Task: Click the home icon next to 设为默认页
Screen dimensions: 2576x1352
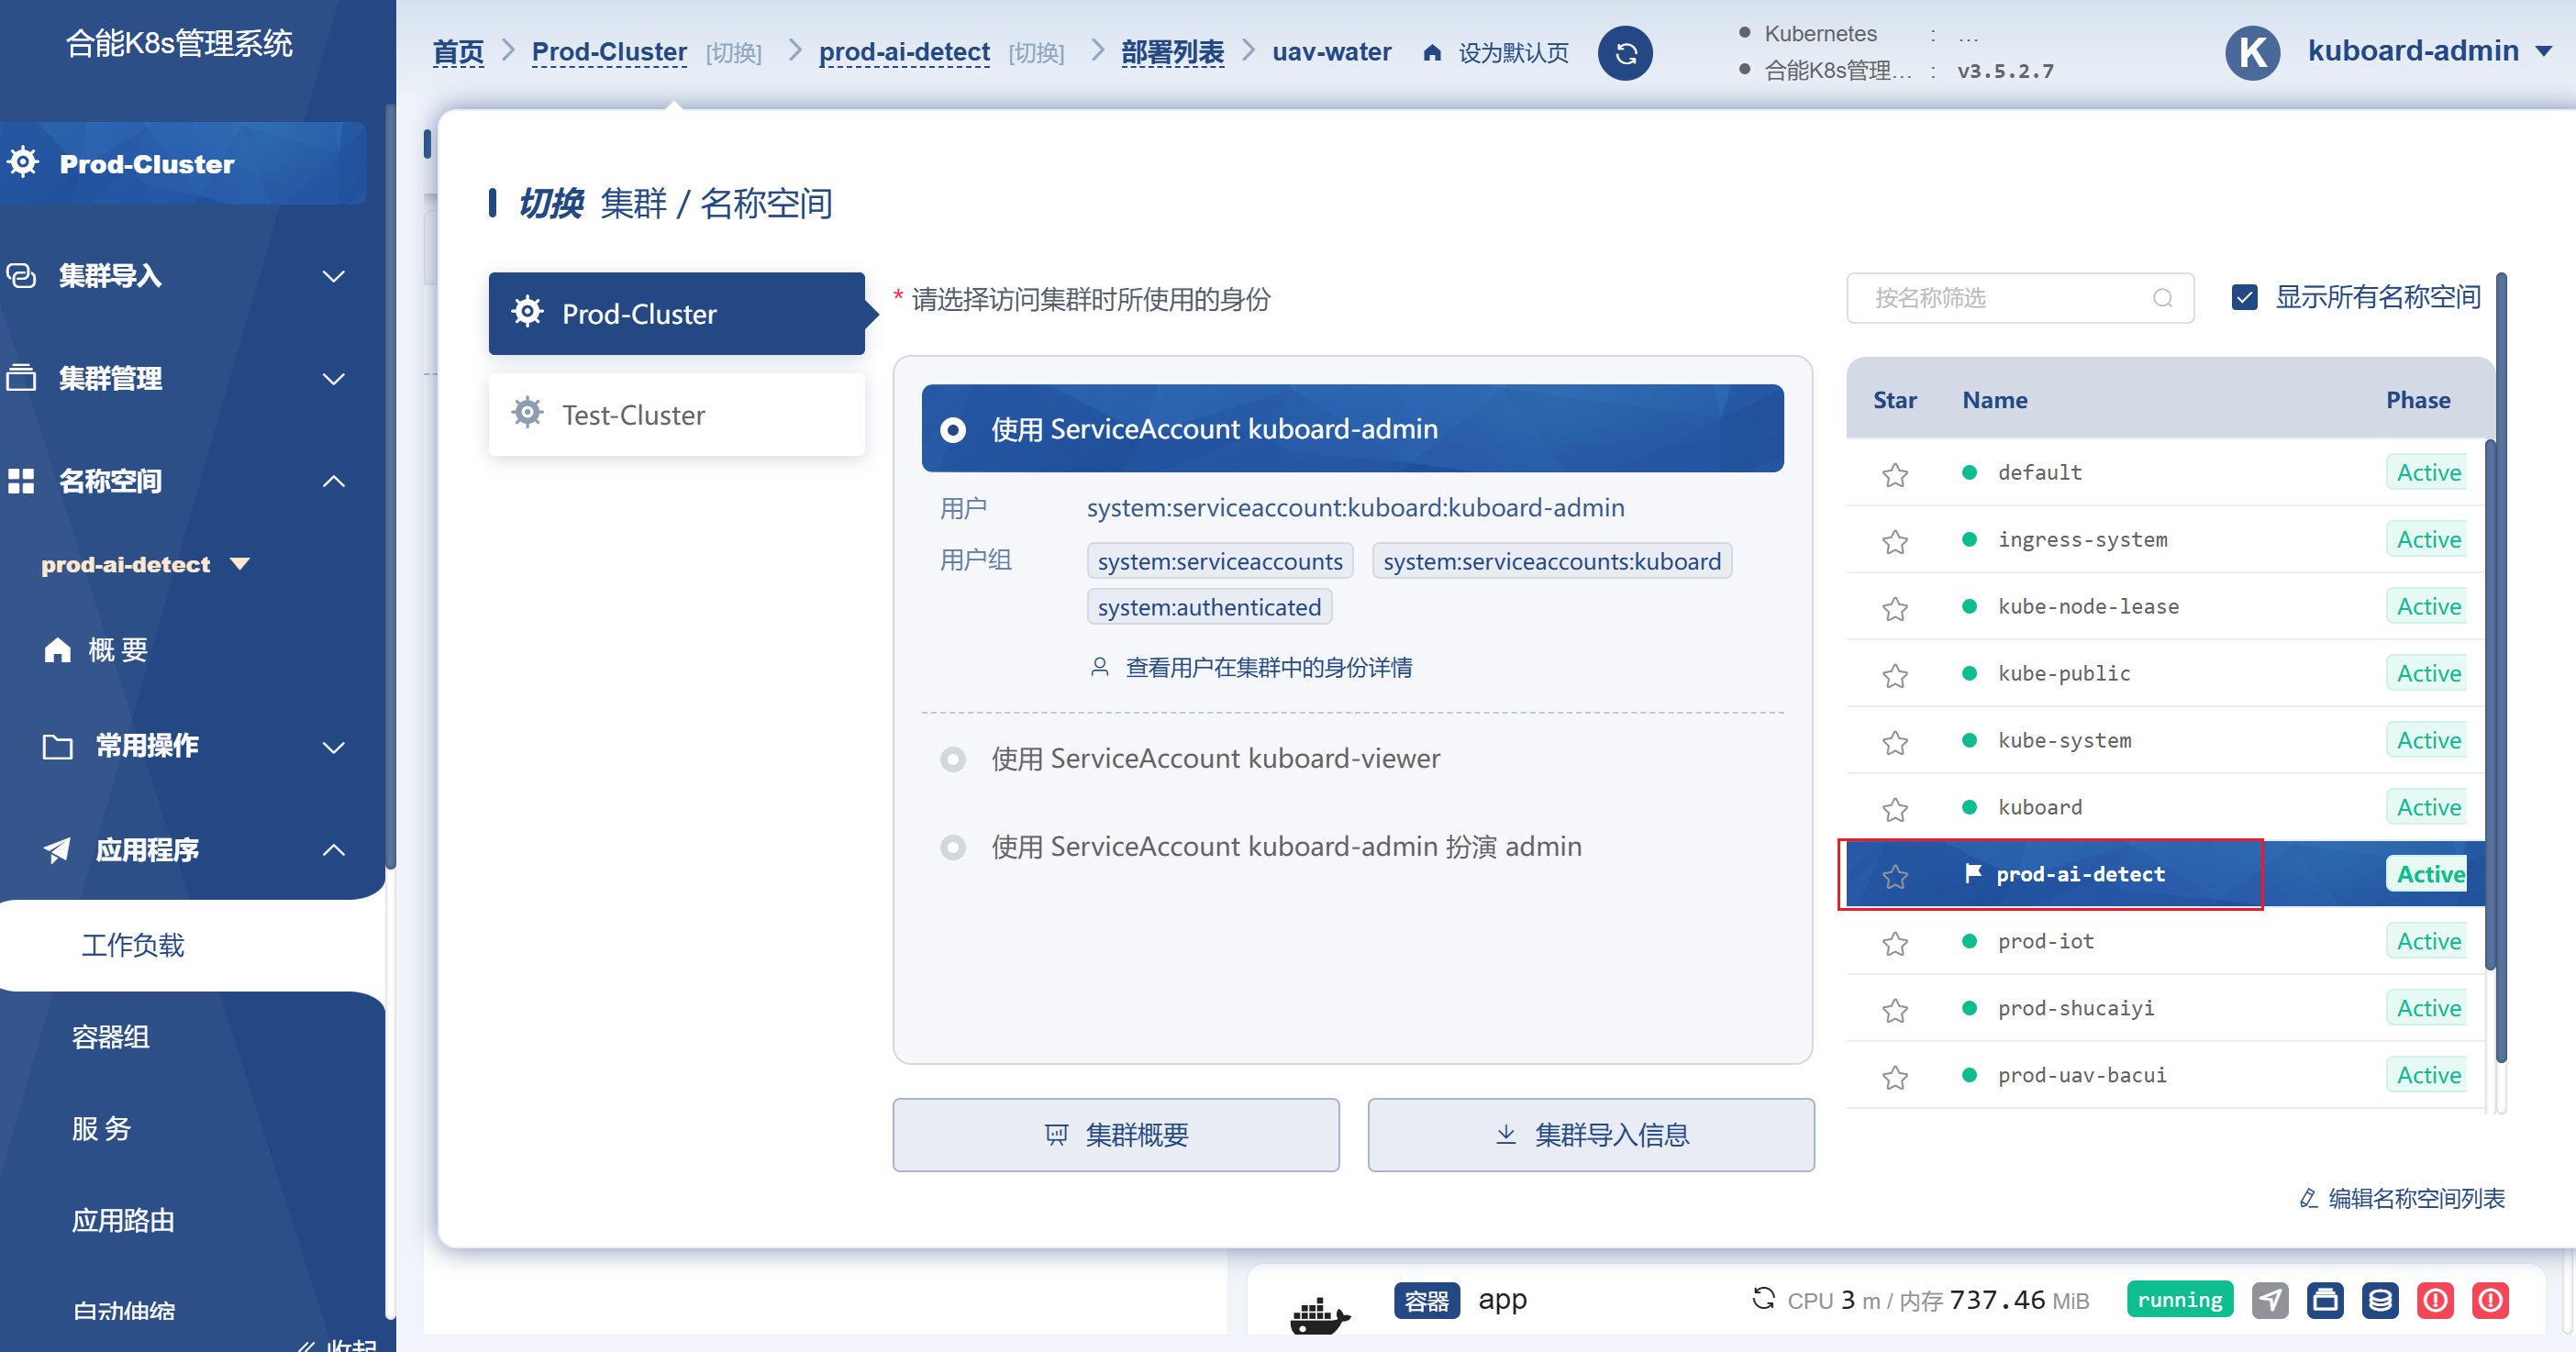Action: click(1432, 52)
